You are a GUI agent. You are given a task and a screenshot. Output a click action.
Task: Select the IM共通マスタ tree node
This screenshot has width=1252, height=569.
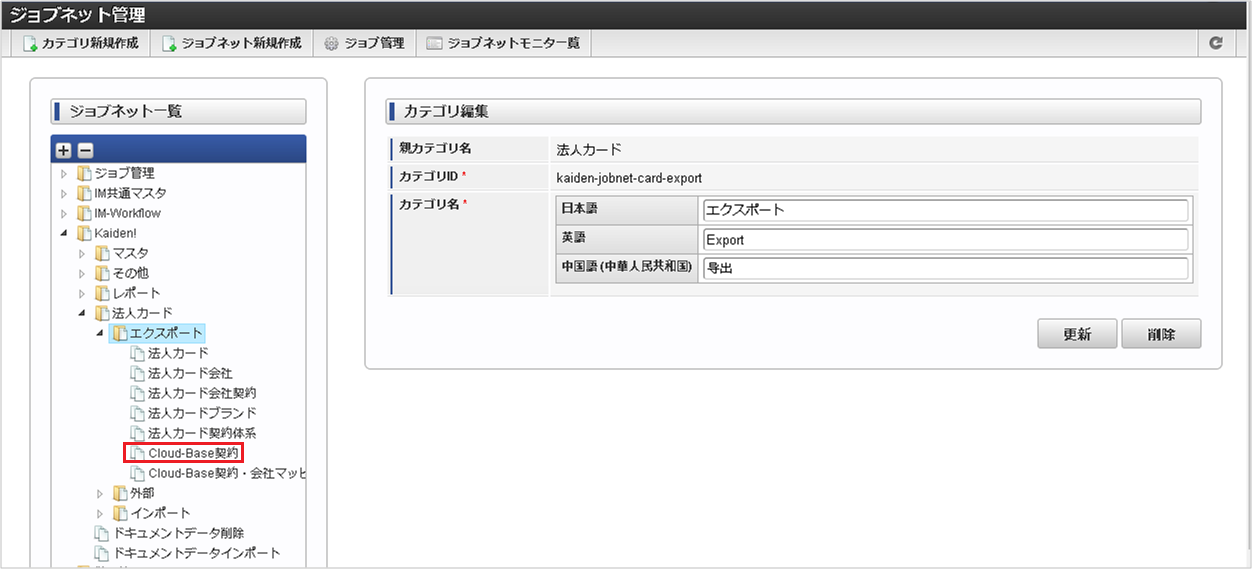130,193
